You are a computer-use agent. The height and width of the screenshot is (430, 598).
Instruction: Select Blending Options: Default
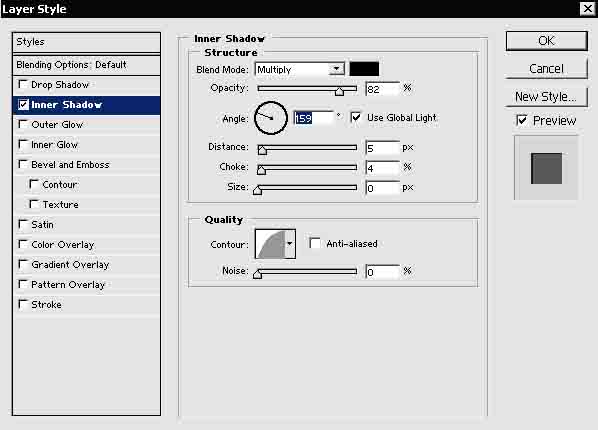(86, 65)
